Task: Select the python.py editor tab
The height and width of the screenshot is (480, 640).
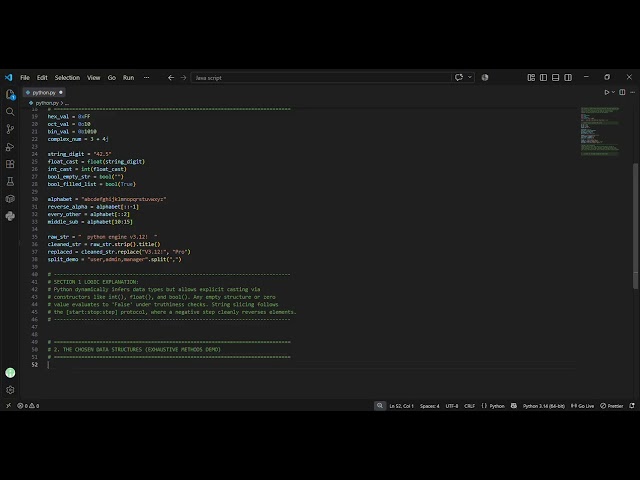Action: 44,93
